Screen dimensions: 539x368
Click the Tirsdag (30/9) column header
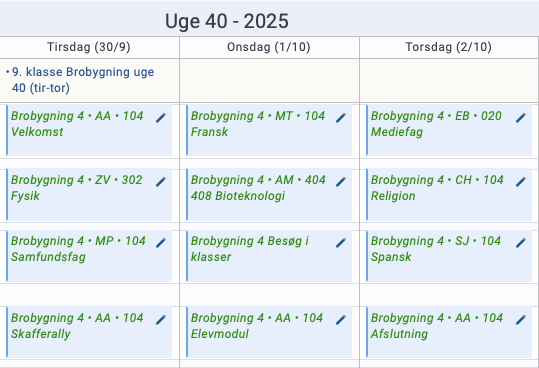tap(89, 47)
